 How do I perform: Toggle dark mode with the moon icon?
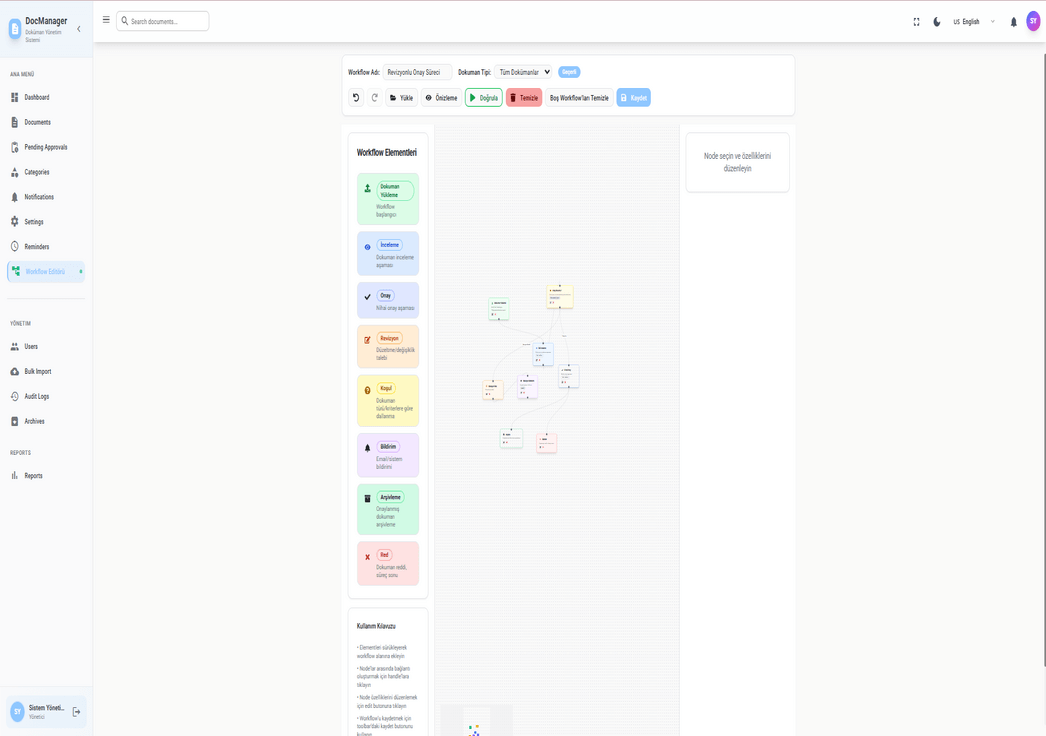click(935, 20)
